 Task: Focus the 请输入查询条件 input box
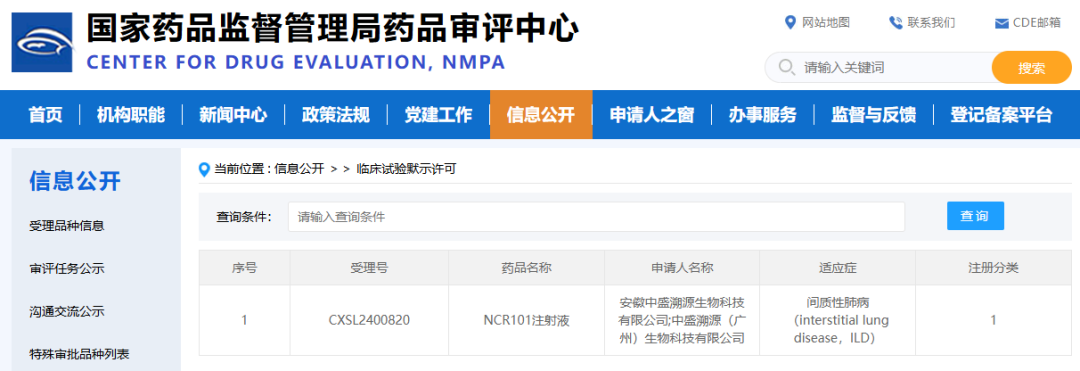point(596,217)
